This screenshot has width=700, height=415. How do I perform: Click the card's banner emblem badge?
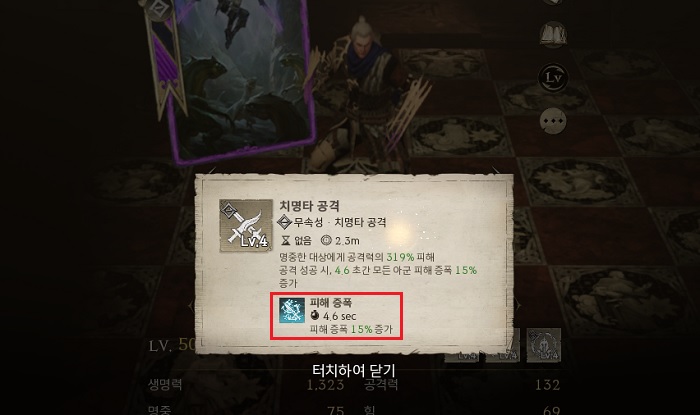159,9
